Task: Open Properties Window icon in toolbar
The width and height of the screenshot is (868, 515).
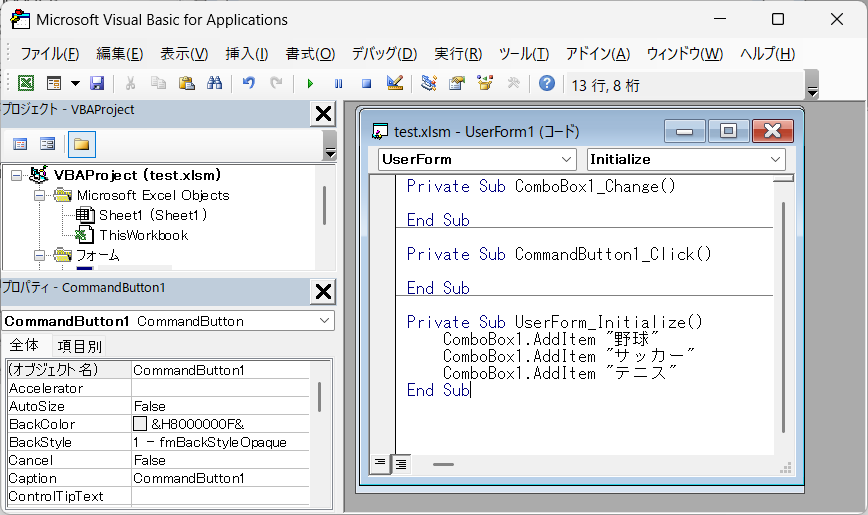Action: [x=457, y=84]
